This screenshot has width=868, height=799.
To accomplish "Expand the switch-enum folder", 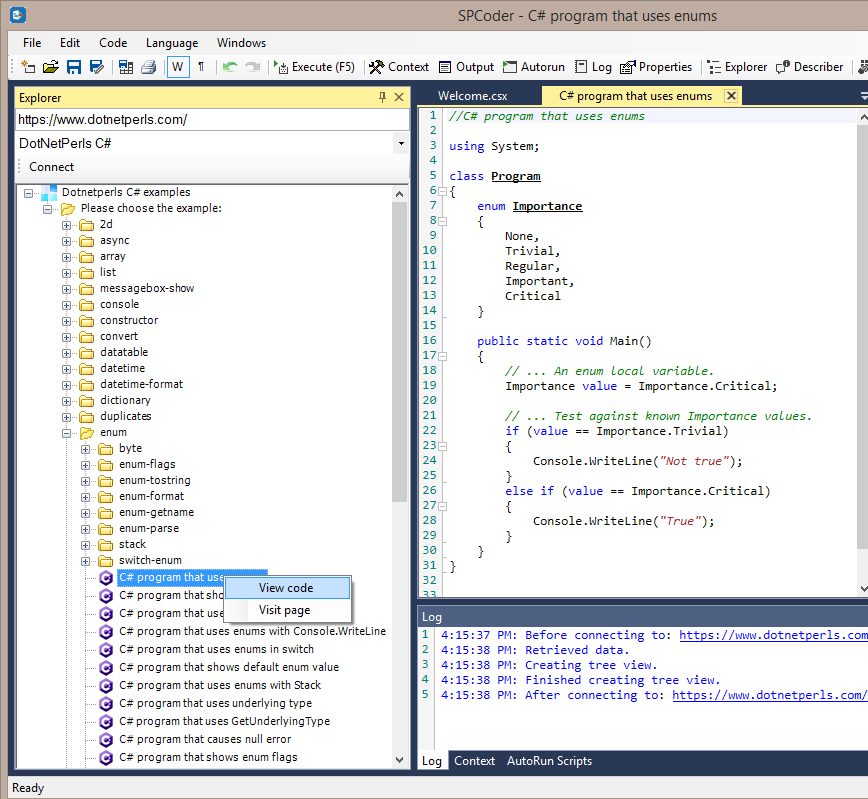I will [x=85, y=561].
